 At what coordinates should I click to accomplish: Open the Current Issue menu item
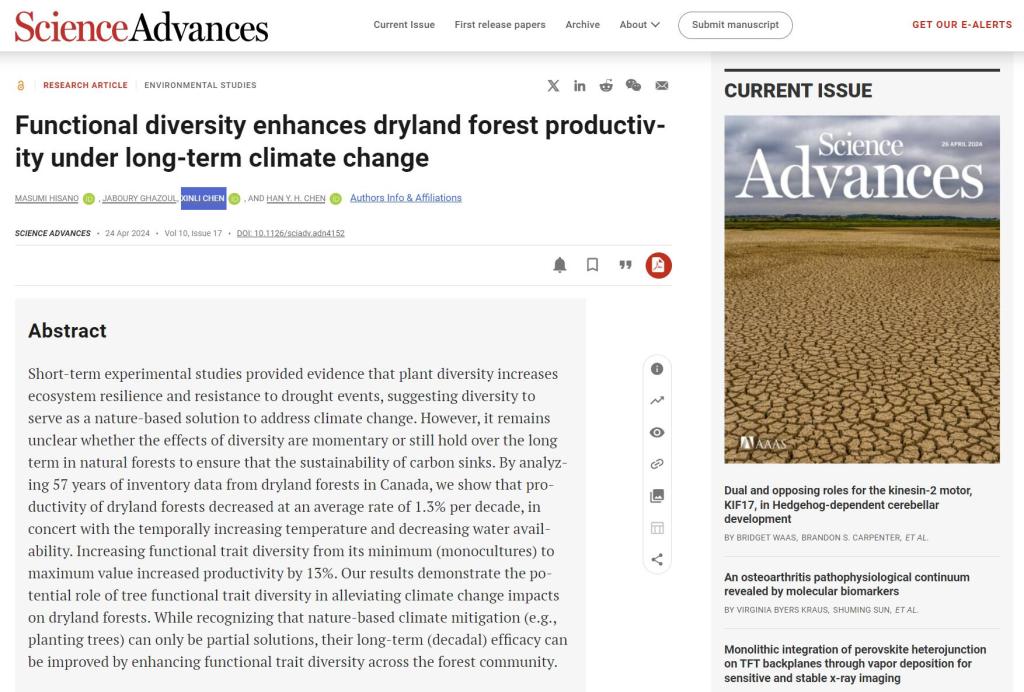(404, 25)
